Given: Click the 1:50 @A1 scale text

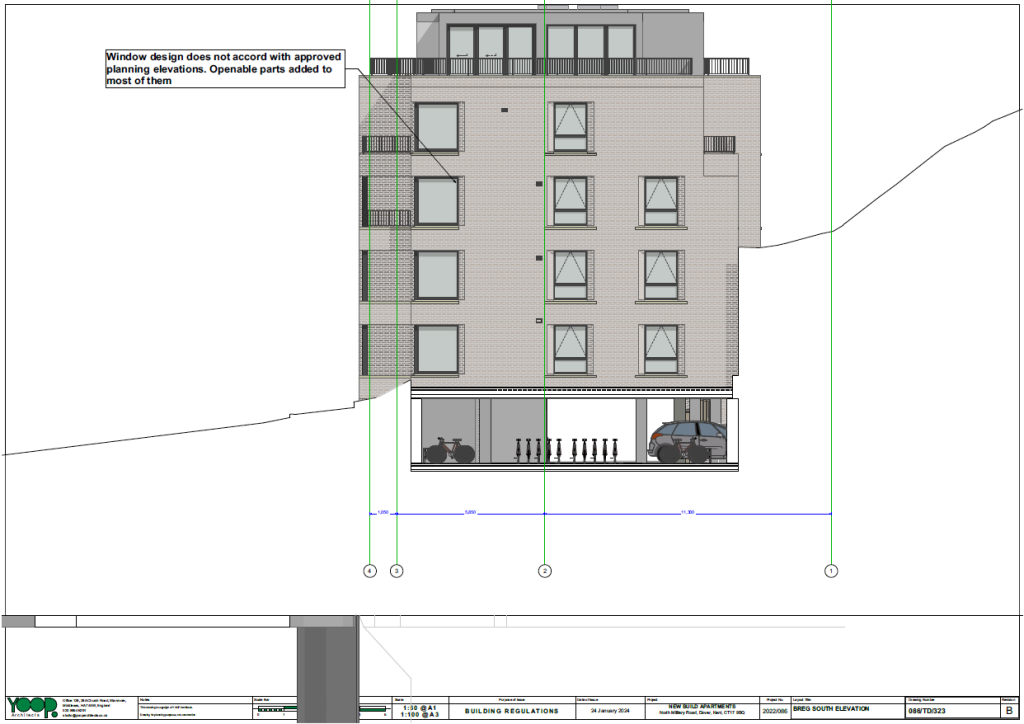Looking at the screenshot, I should tap(416, 707).
